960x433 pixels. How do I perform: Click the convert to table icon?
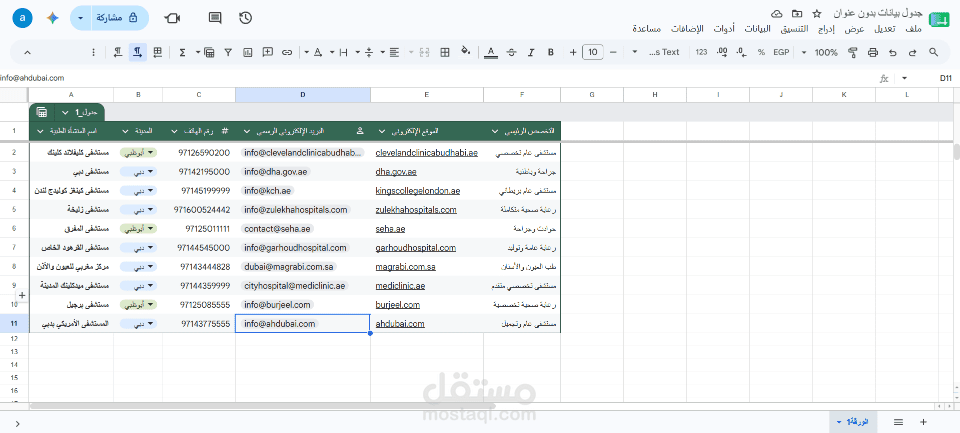209,53
